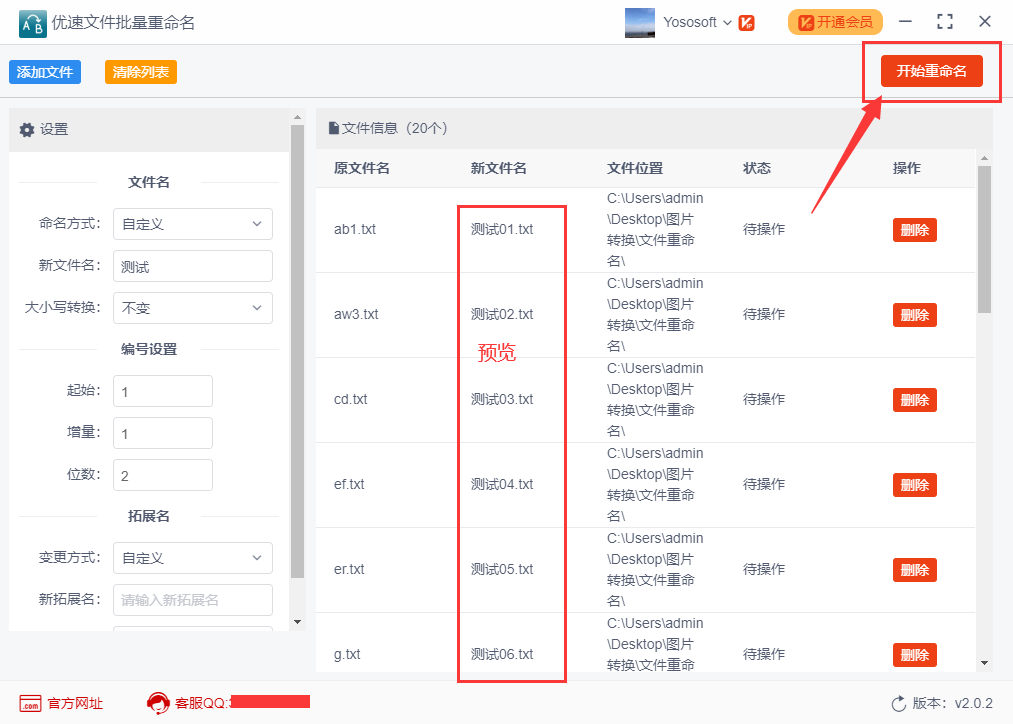Click the red VIP badge icon
1013x724 pixels.
click(x=746, y=22)
